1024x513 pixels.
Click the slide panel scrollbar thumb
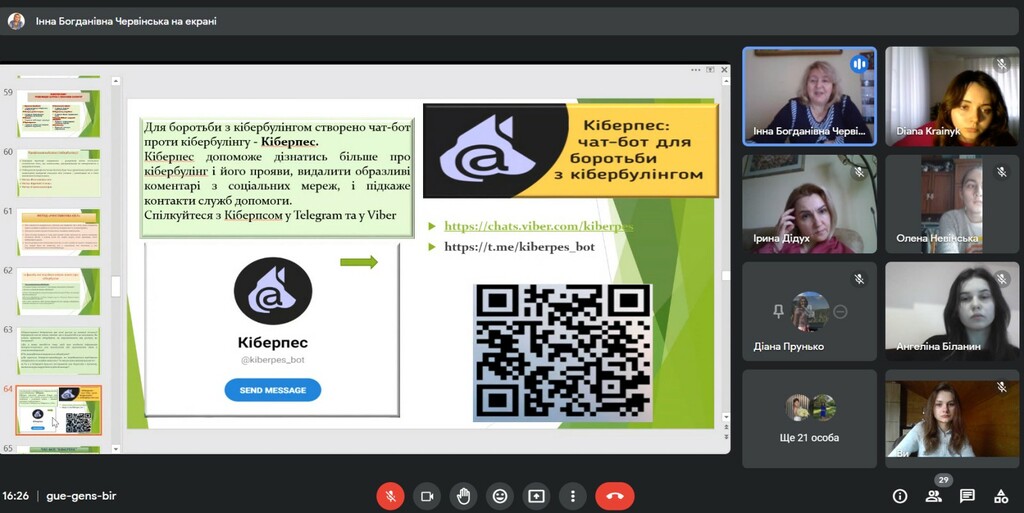tap(116, 286)
